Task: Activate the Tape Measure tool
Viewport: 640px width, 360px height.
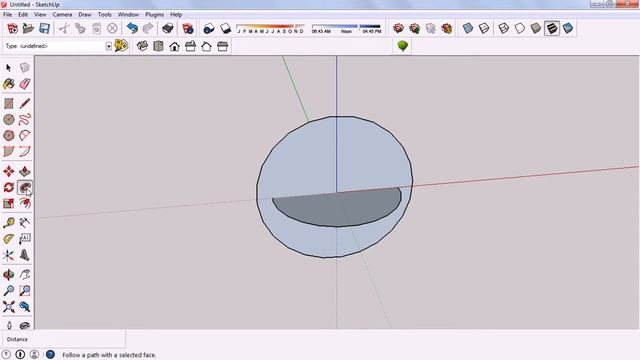Action: click(9, 222)
